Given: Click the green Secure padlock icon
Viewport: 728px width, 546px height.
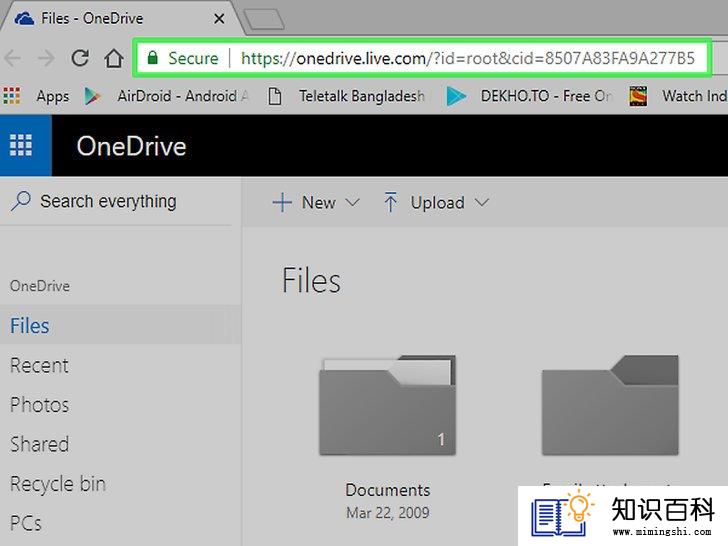Looking at the screenshot, I should [x=152, y=58].
